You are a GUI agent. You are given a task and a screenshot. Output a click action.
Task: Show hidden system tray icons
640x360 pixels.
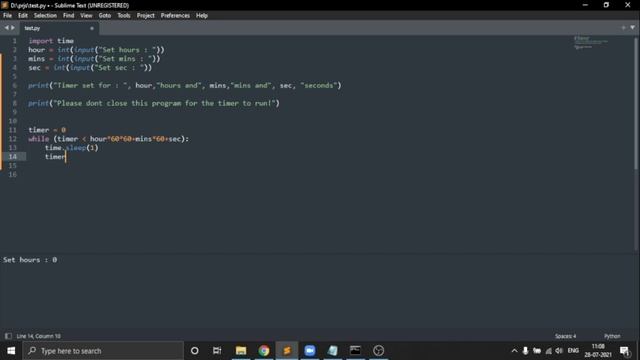tap(514, 351)
